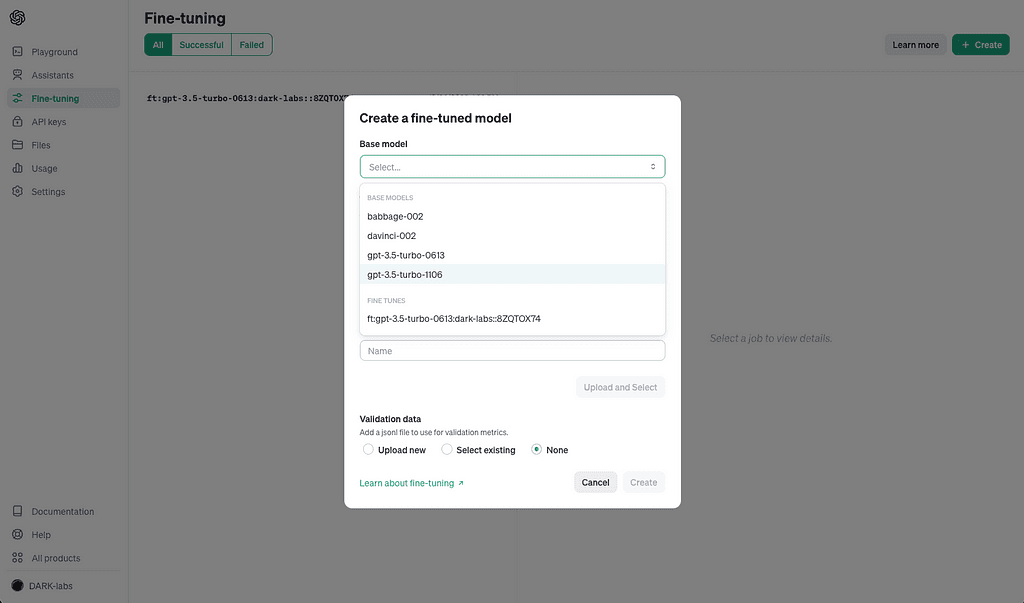Click the Settings gear icon

(x=18, y=191)
